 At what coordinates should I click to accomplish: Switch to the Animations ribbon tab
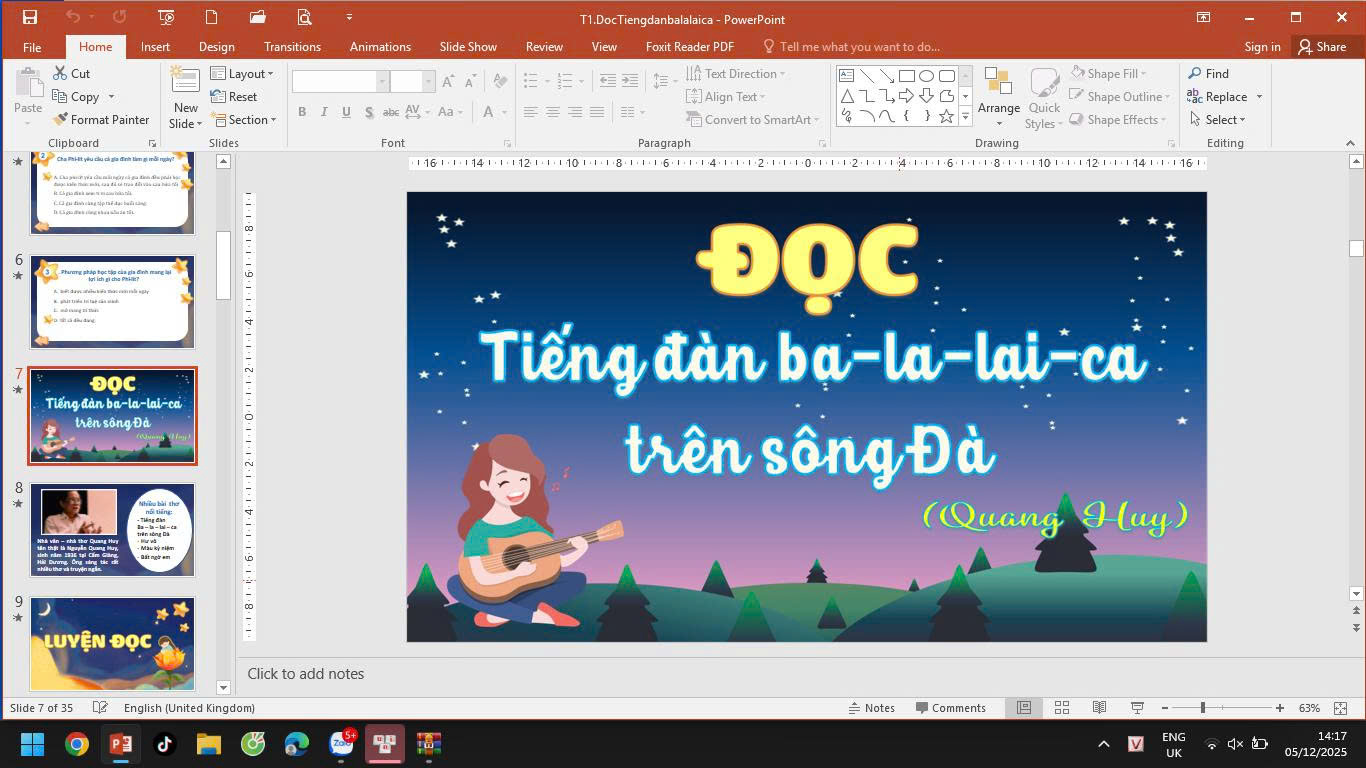coord(380,46)
